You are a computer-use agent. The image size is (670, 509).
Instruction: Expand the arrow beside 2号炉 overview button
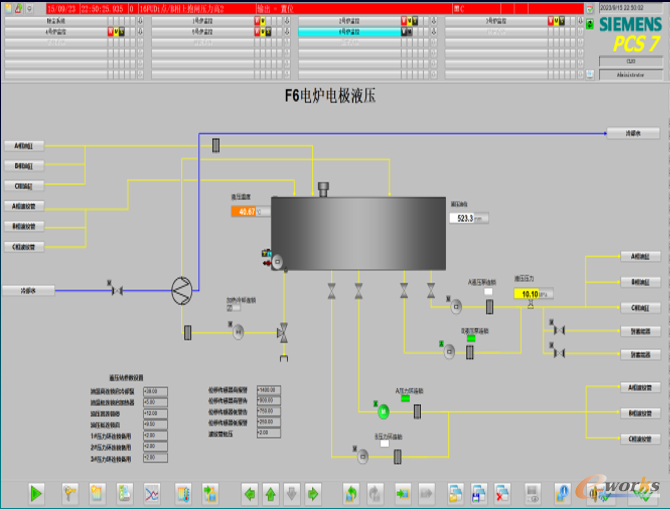(434, 21)
